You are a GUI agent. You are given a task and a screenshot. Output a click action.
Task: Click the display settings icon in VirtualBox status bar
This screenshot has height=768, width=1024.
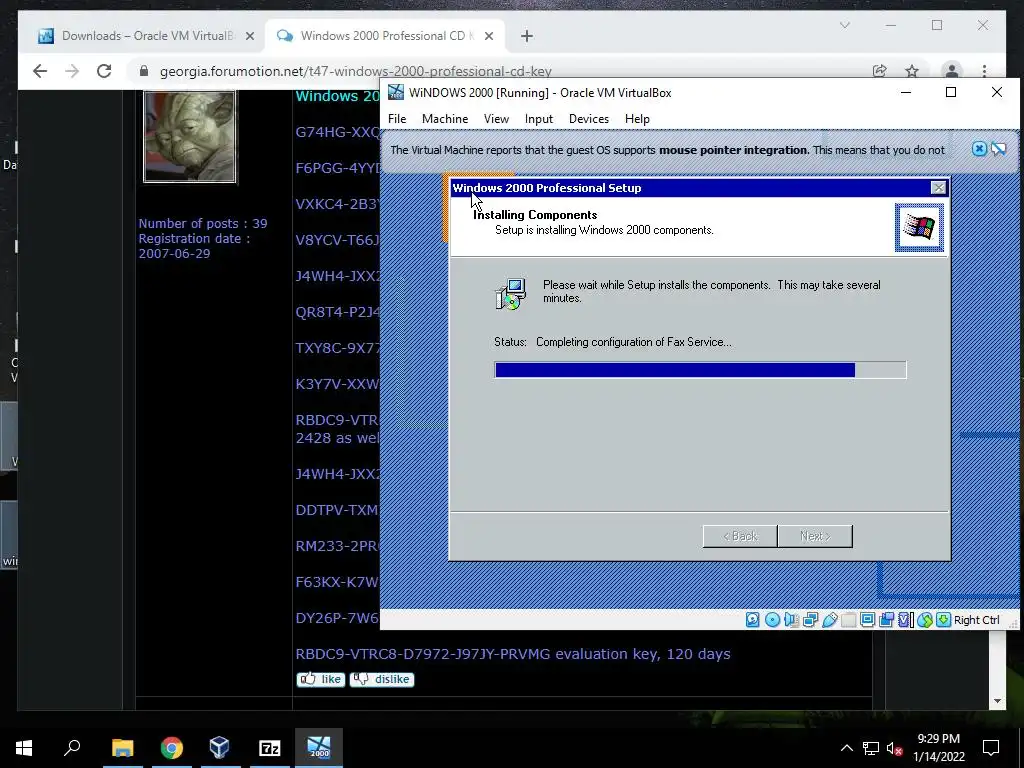(867, 620)
